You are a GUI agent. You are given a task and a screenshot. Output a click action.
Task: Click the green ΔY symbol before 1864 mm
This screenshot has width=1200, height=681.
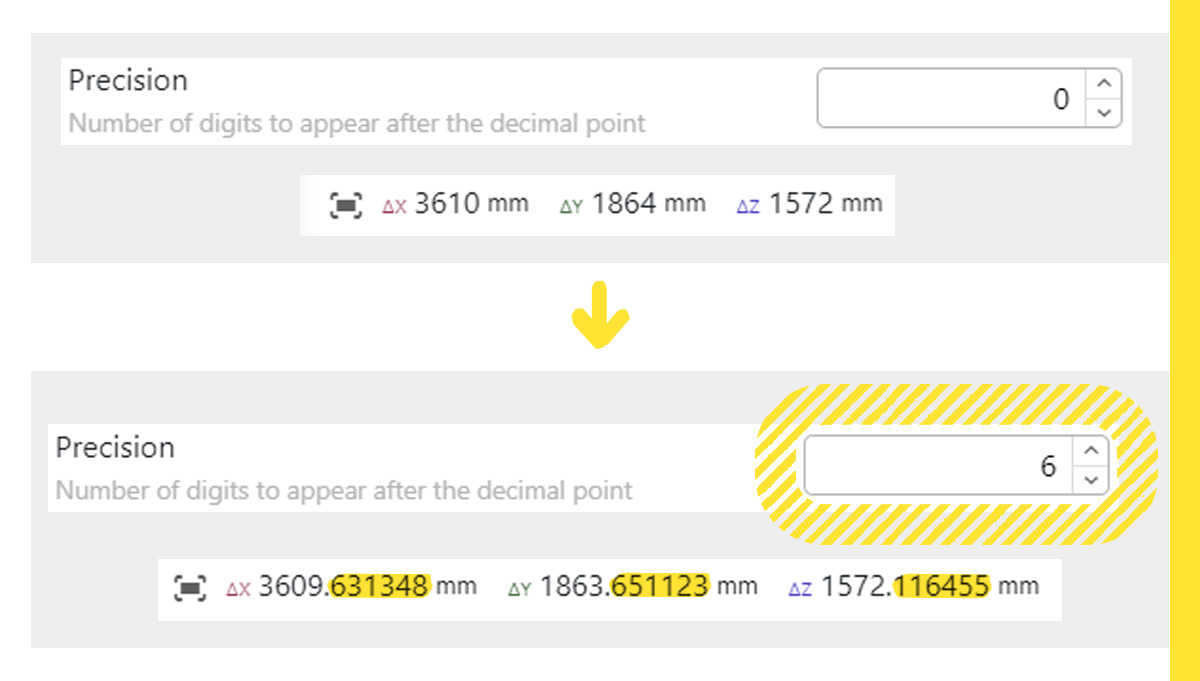[571, 207]
